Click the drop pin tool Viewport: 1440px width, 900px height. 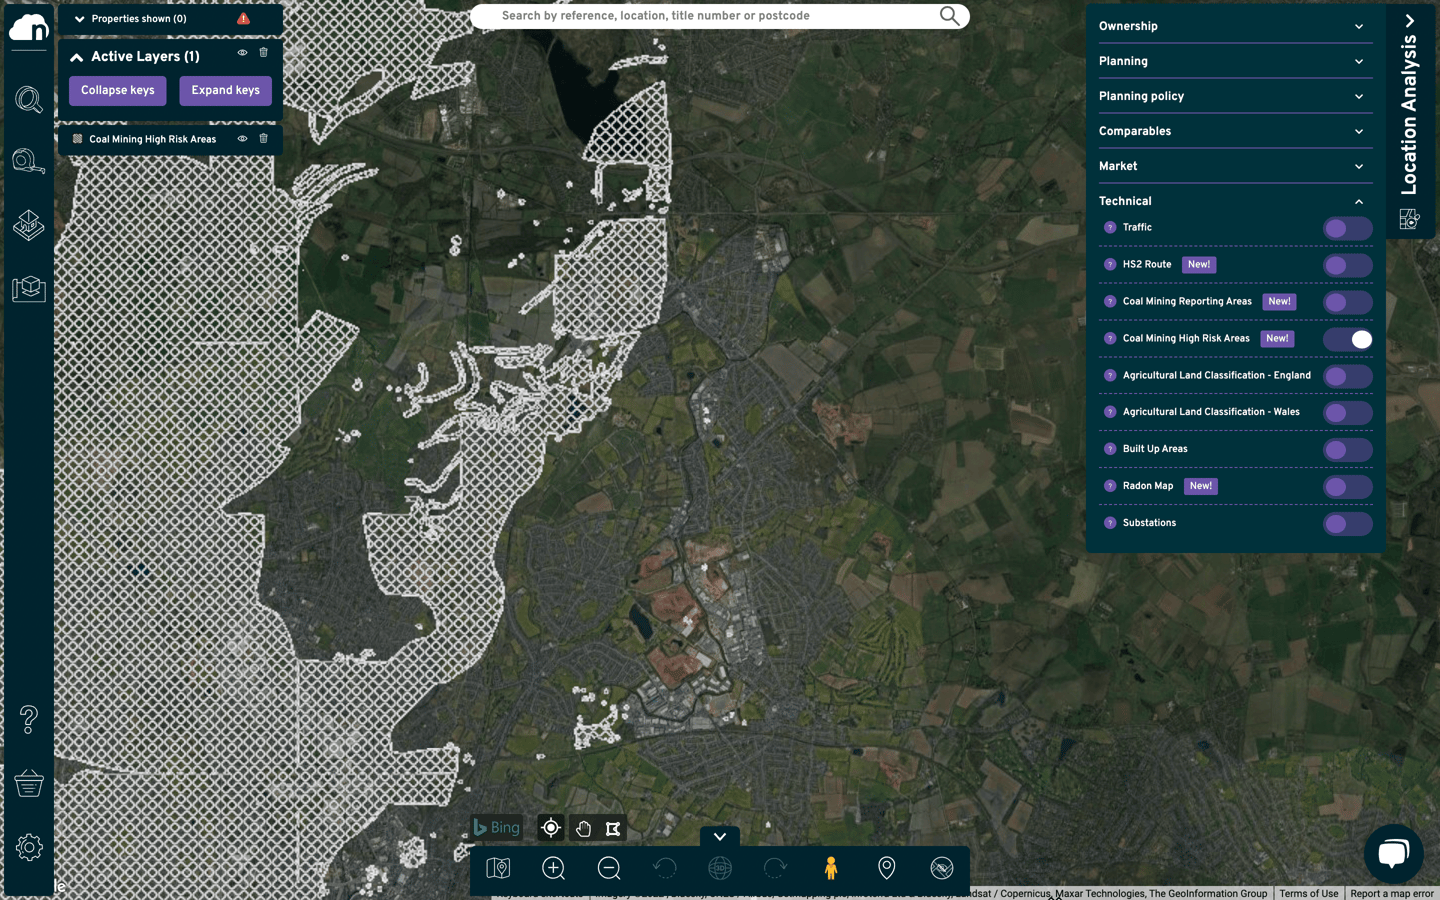(x=886, y=869)
